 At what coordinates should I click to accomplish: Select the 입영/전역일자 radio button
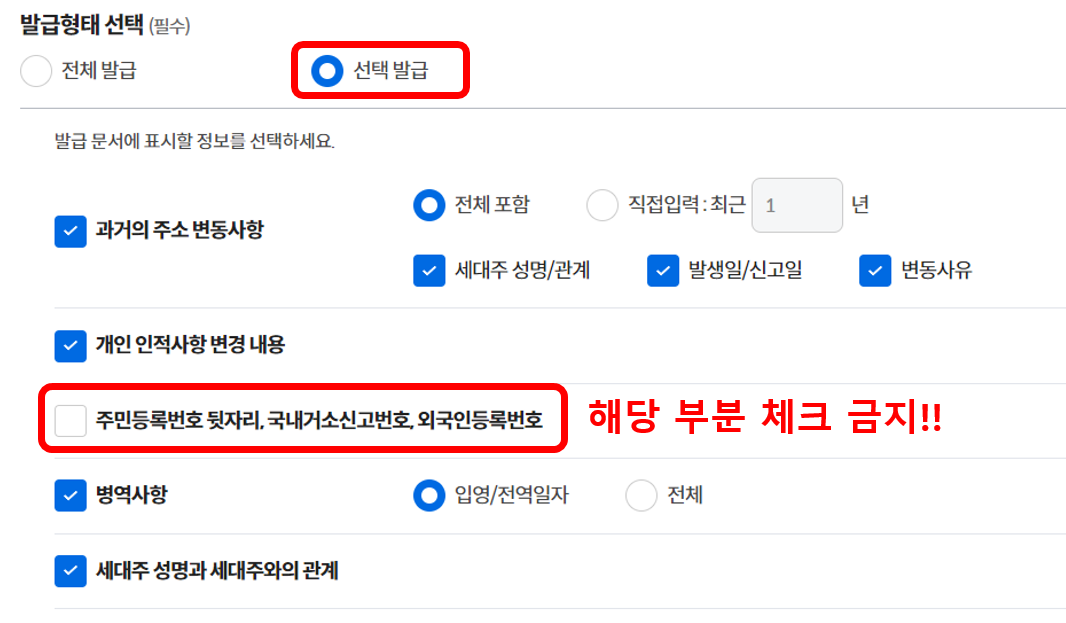(429, 495)
